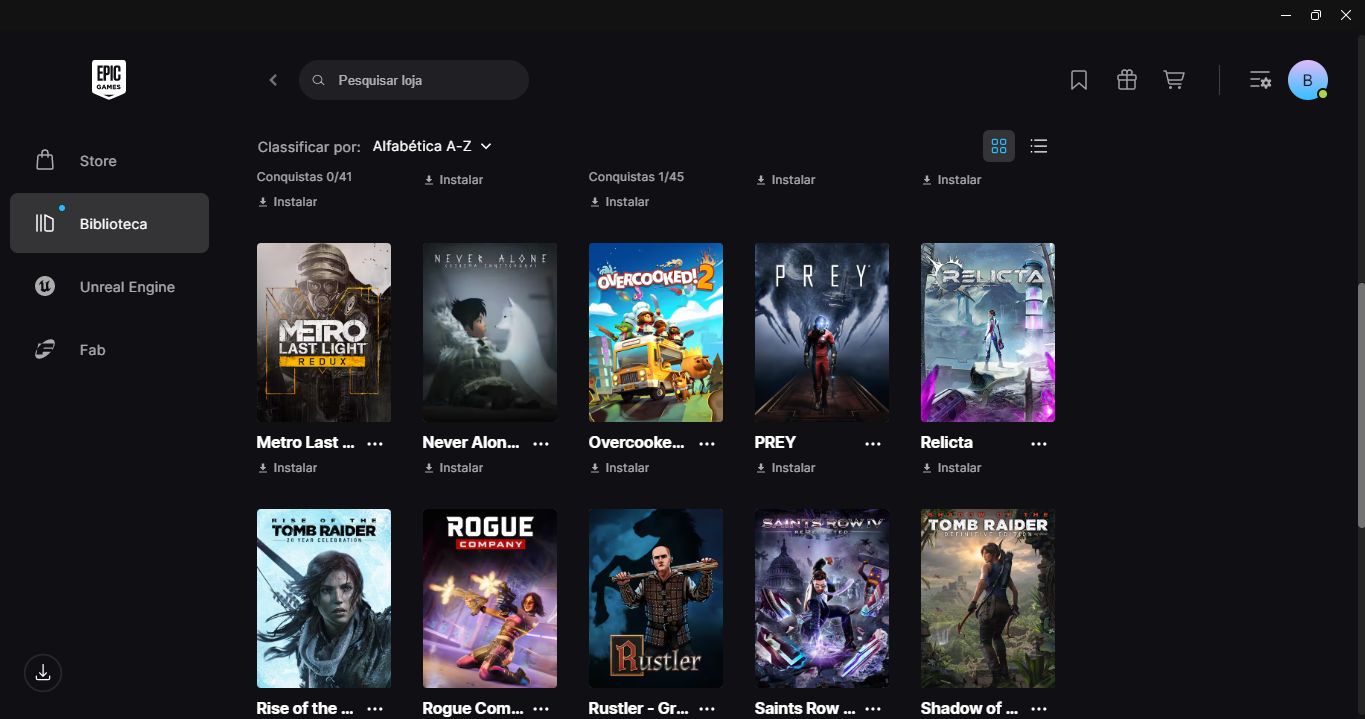Image resolution: width=1365 pixels, height=719 pixels.
Task: Open Relicta cover art
Action: pyautogui.click(x=988, y=332)
